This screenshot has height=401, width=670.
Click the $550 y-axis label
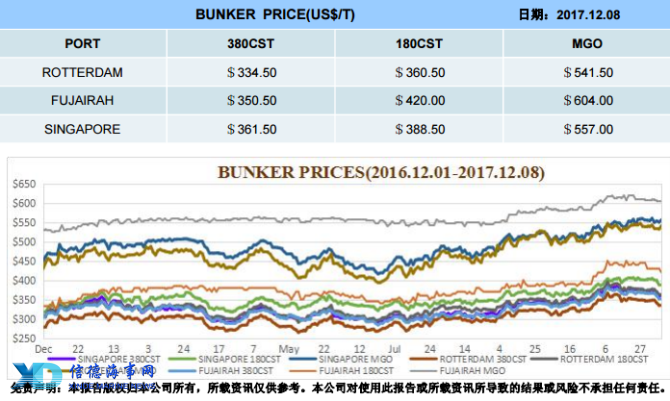[x=24, y=223]
